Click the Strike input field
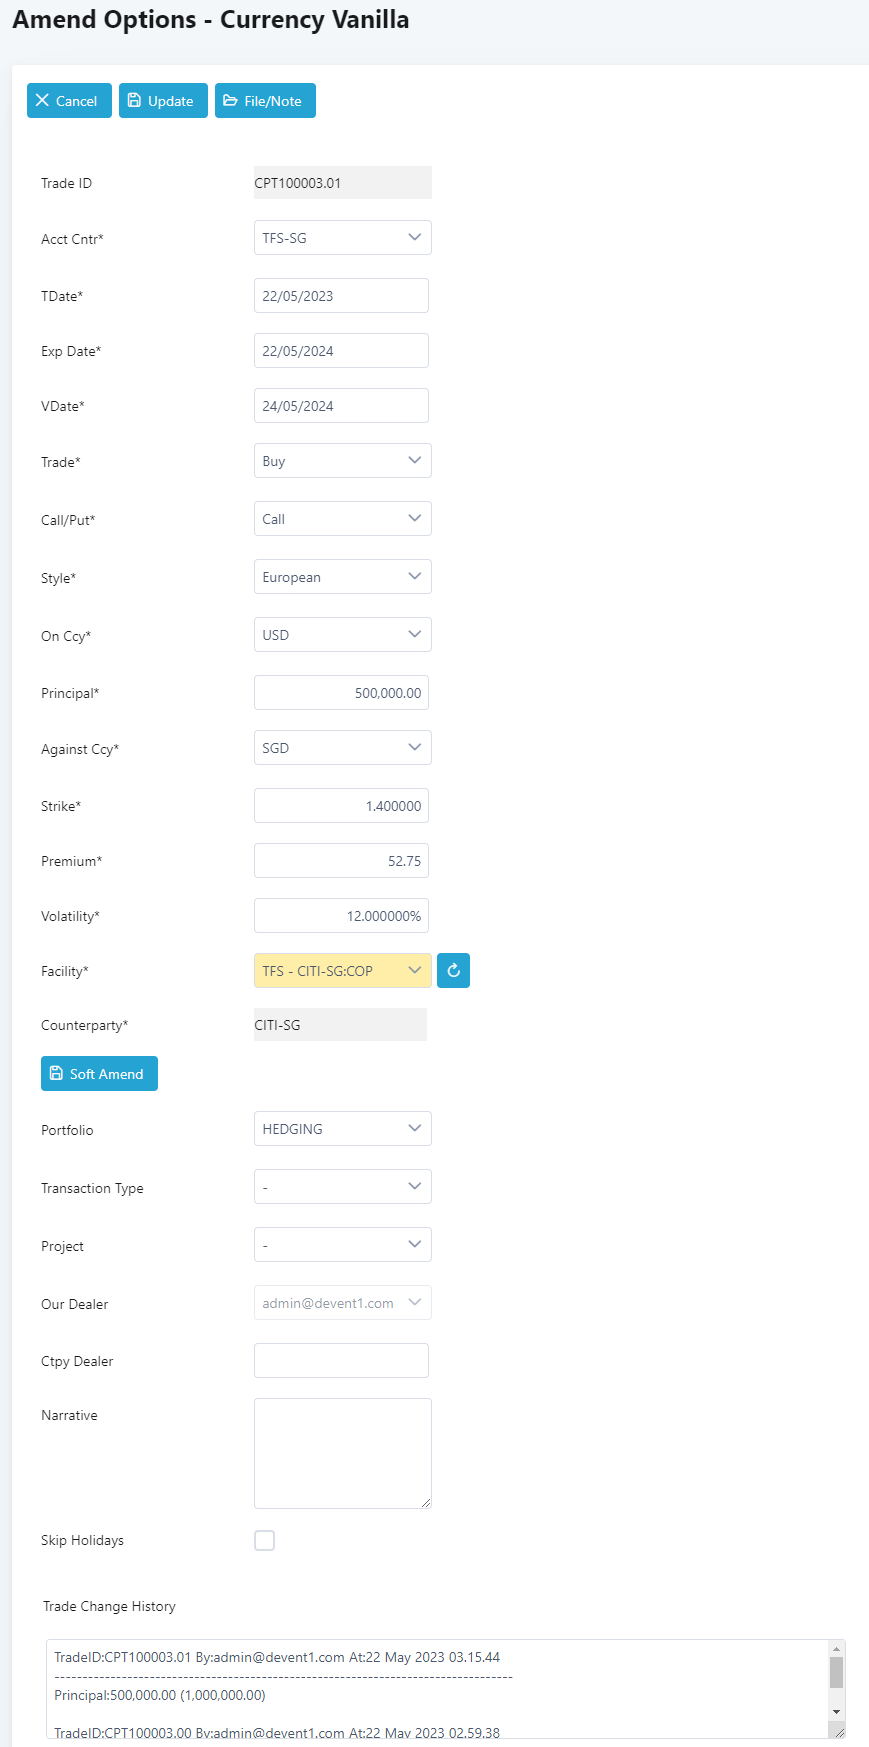This screenshot has height=1747, width=869. pos(341,806)
